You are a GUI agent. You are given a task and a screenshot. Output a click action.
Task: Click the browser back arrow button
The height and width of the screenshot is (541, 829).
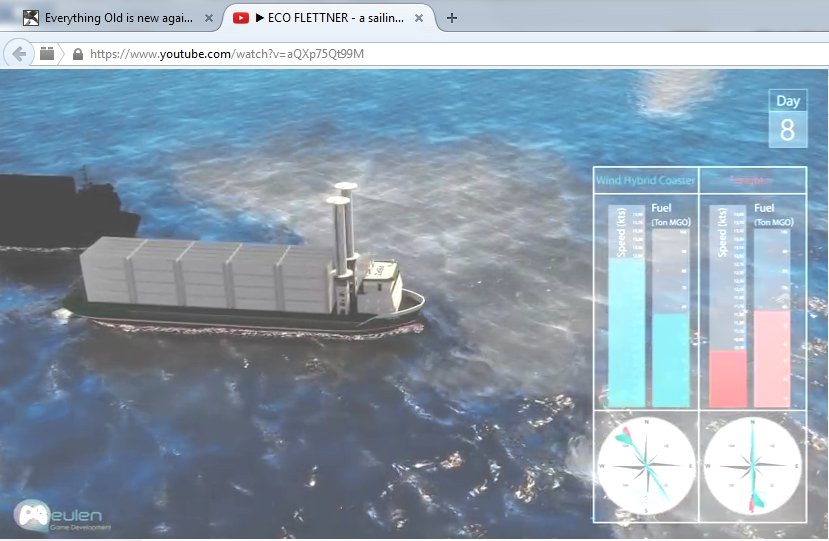click(x=18, y=54)
